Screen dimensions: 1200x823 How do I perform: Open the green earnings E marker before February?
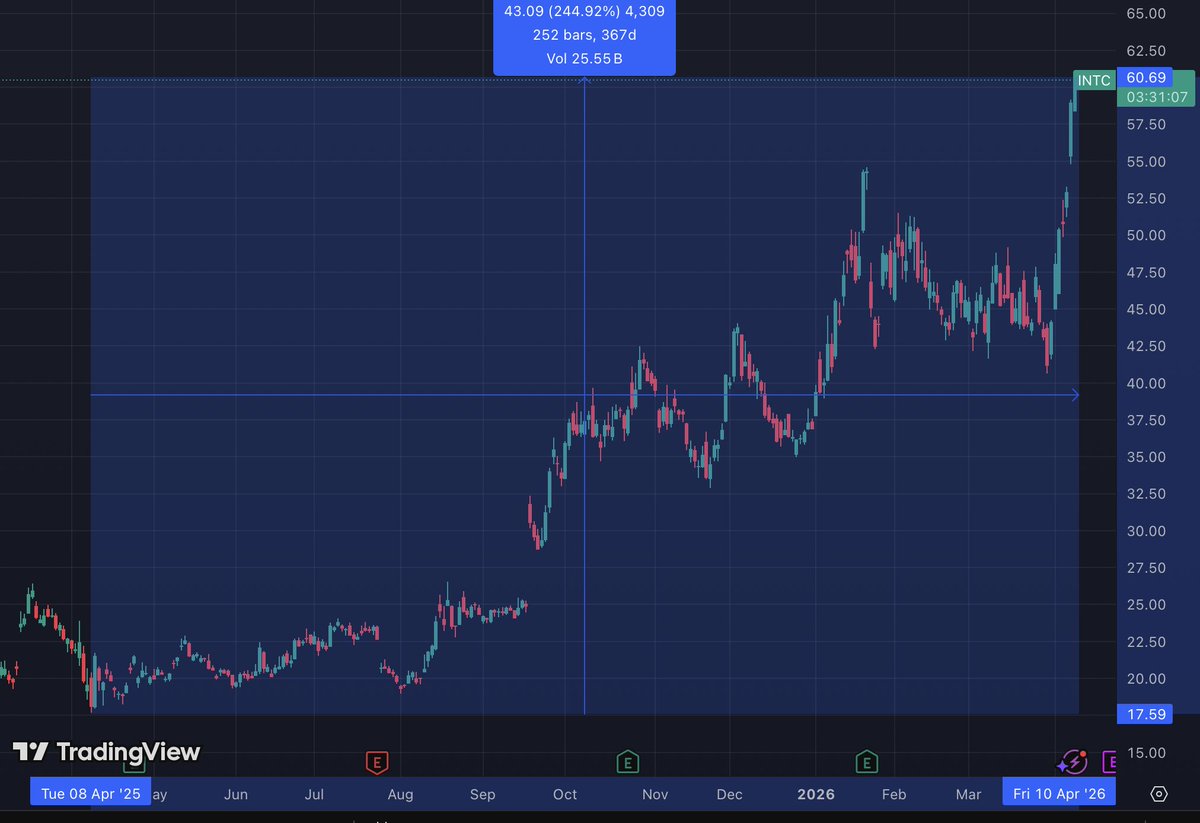[866, 762]
